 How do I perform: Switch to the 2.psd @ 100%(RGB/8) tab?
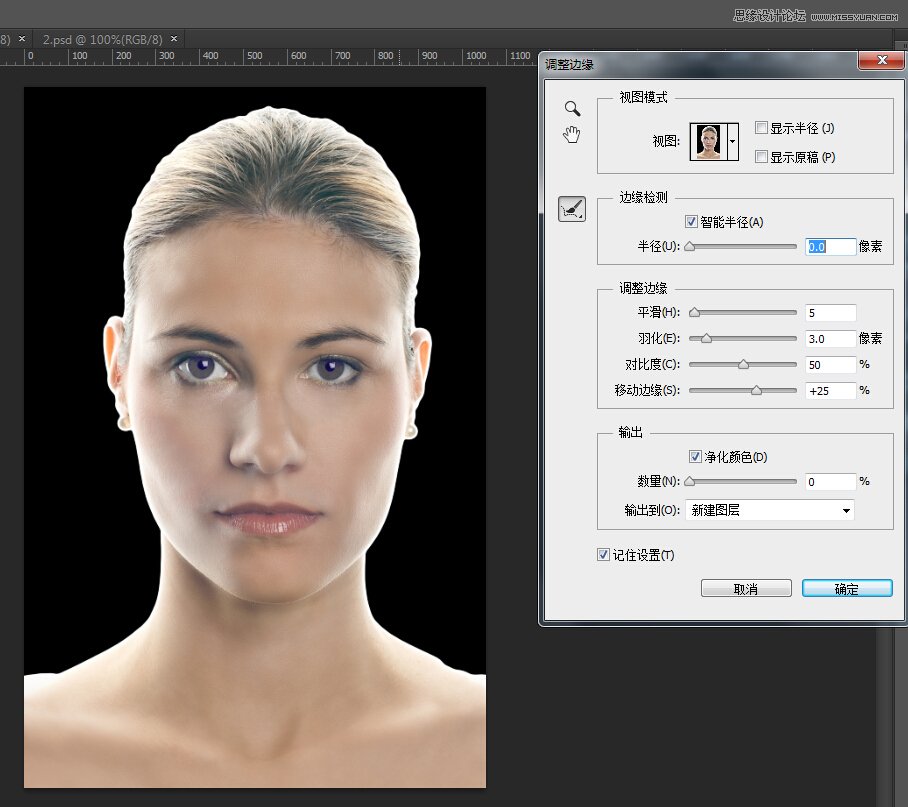pos(102,39)
